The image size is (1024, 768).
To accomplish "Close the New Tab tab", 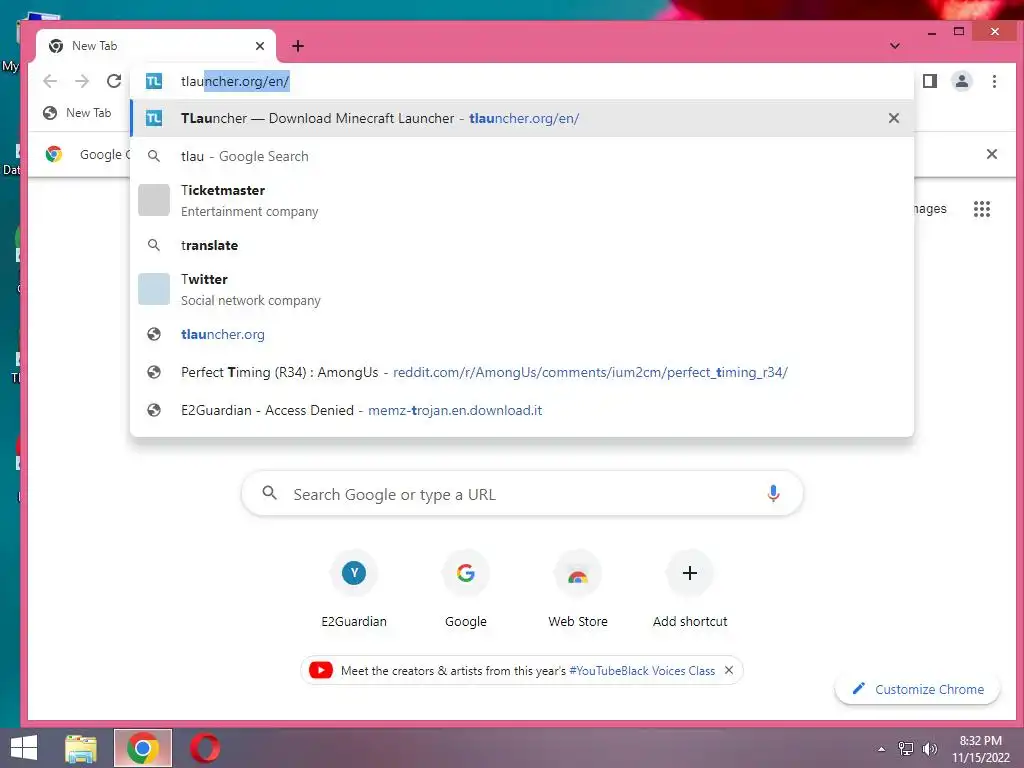I will pyautogui.click(x=260, y=46).
